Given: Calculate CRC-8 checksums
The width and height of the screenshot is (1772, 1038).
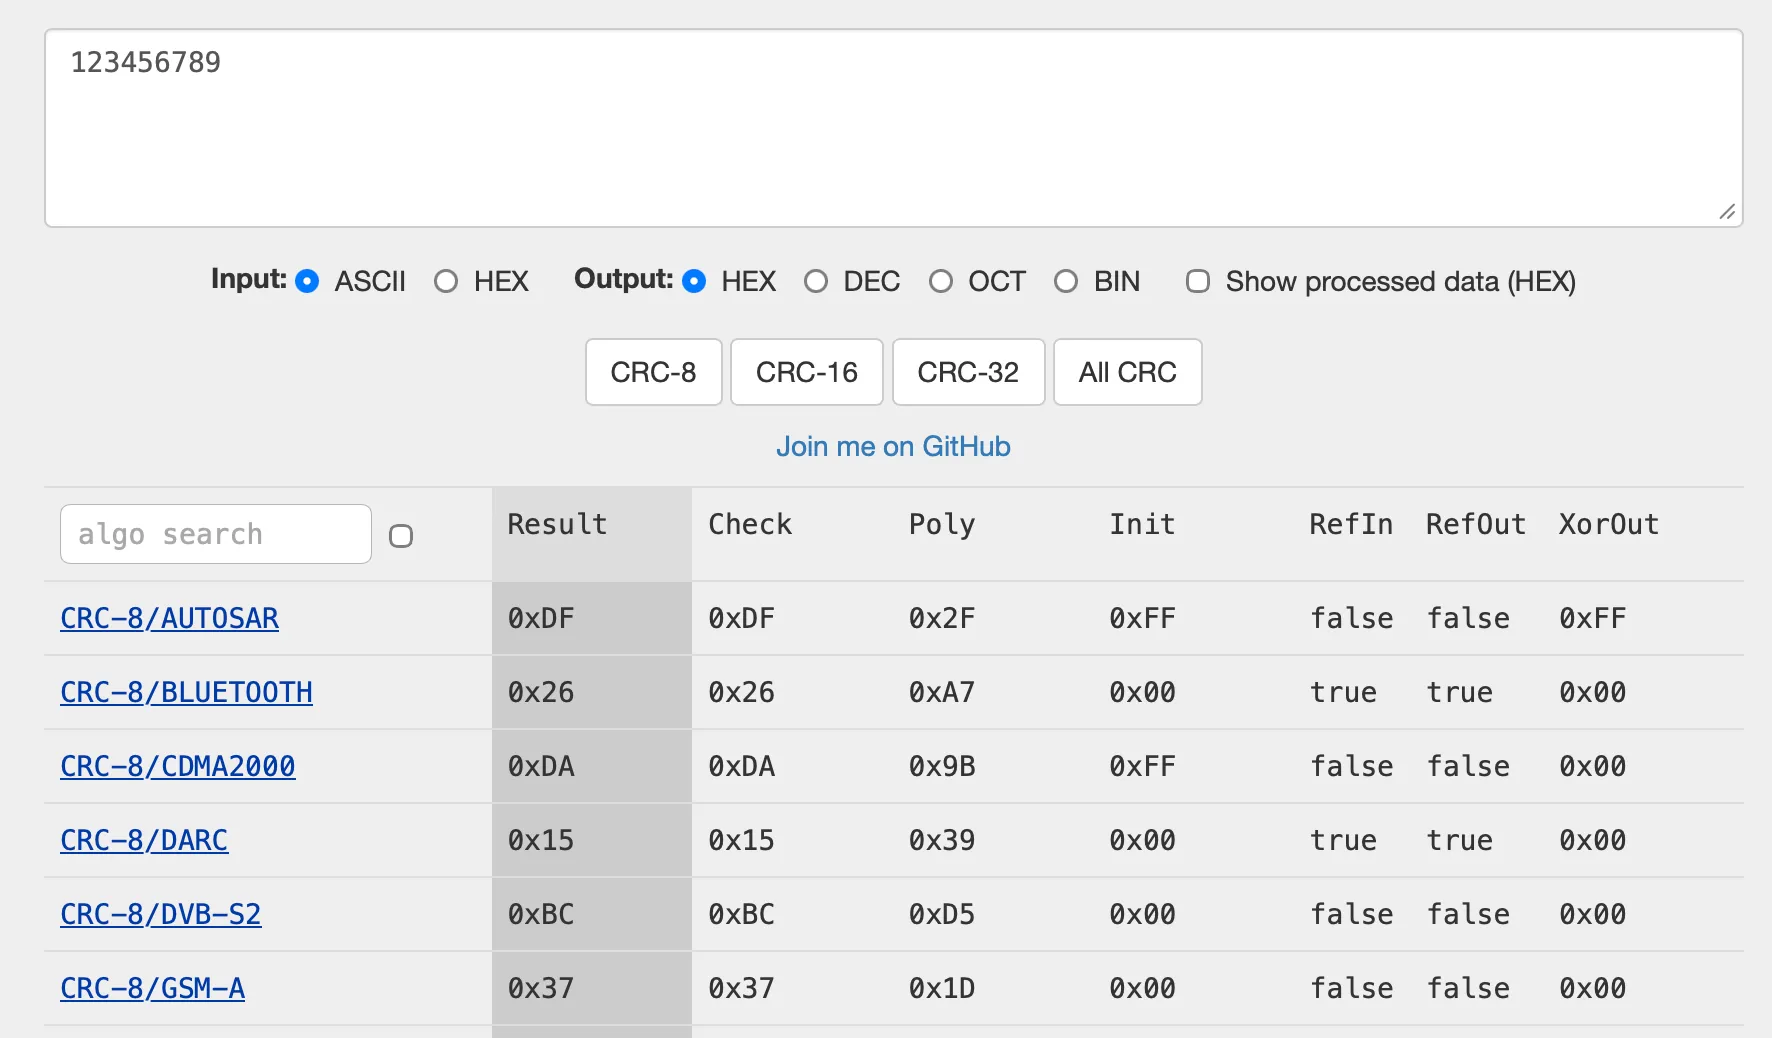Looking at the screenshot, I should [653, 372].
